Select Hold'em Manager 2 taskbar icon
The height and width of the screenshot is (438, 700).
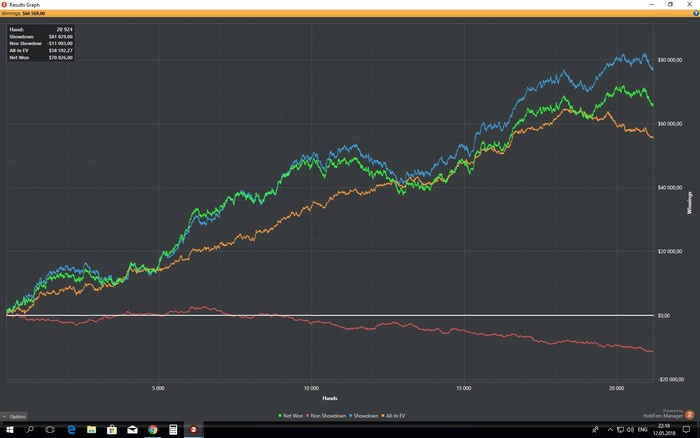pos(194,430)
